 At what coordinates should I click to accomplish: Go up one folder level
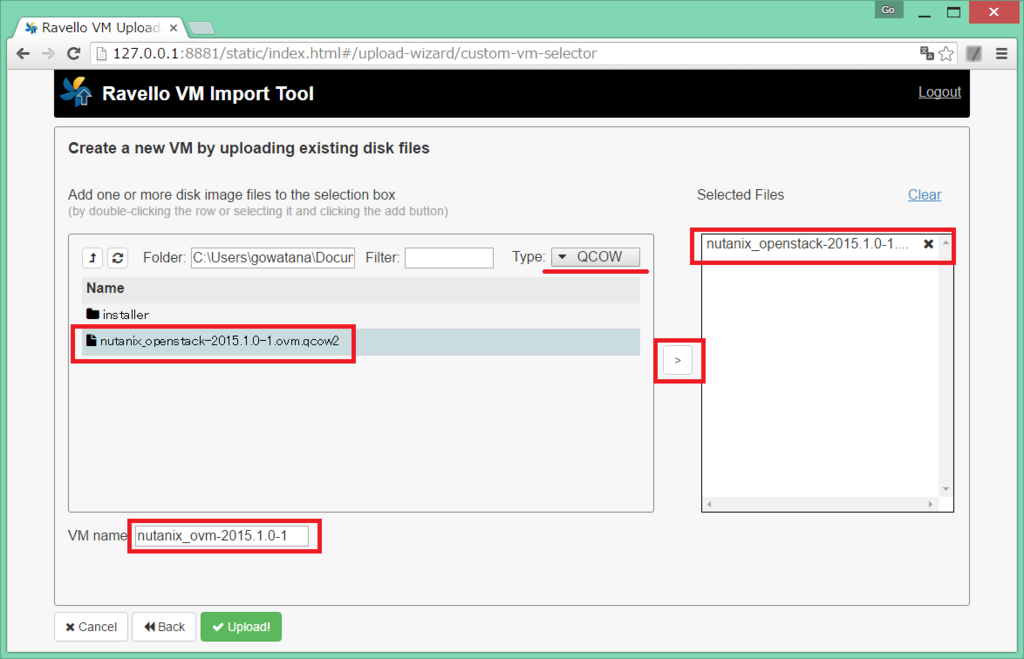(92, 257)
